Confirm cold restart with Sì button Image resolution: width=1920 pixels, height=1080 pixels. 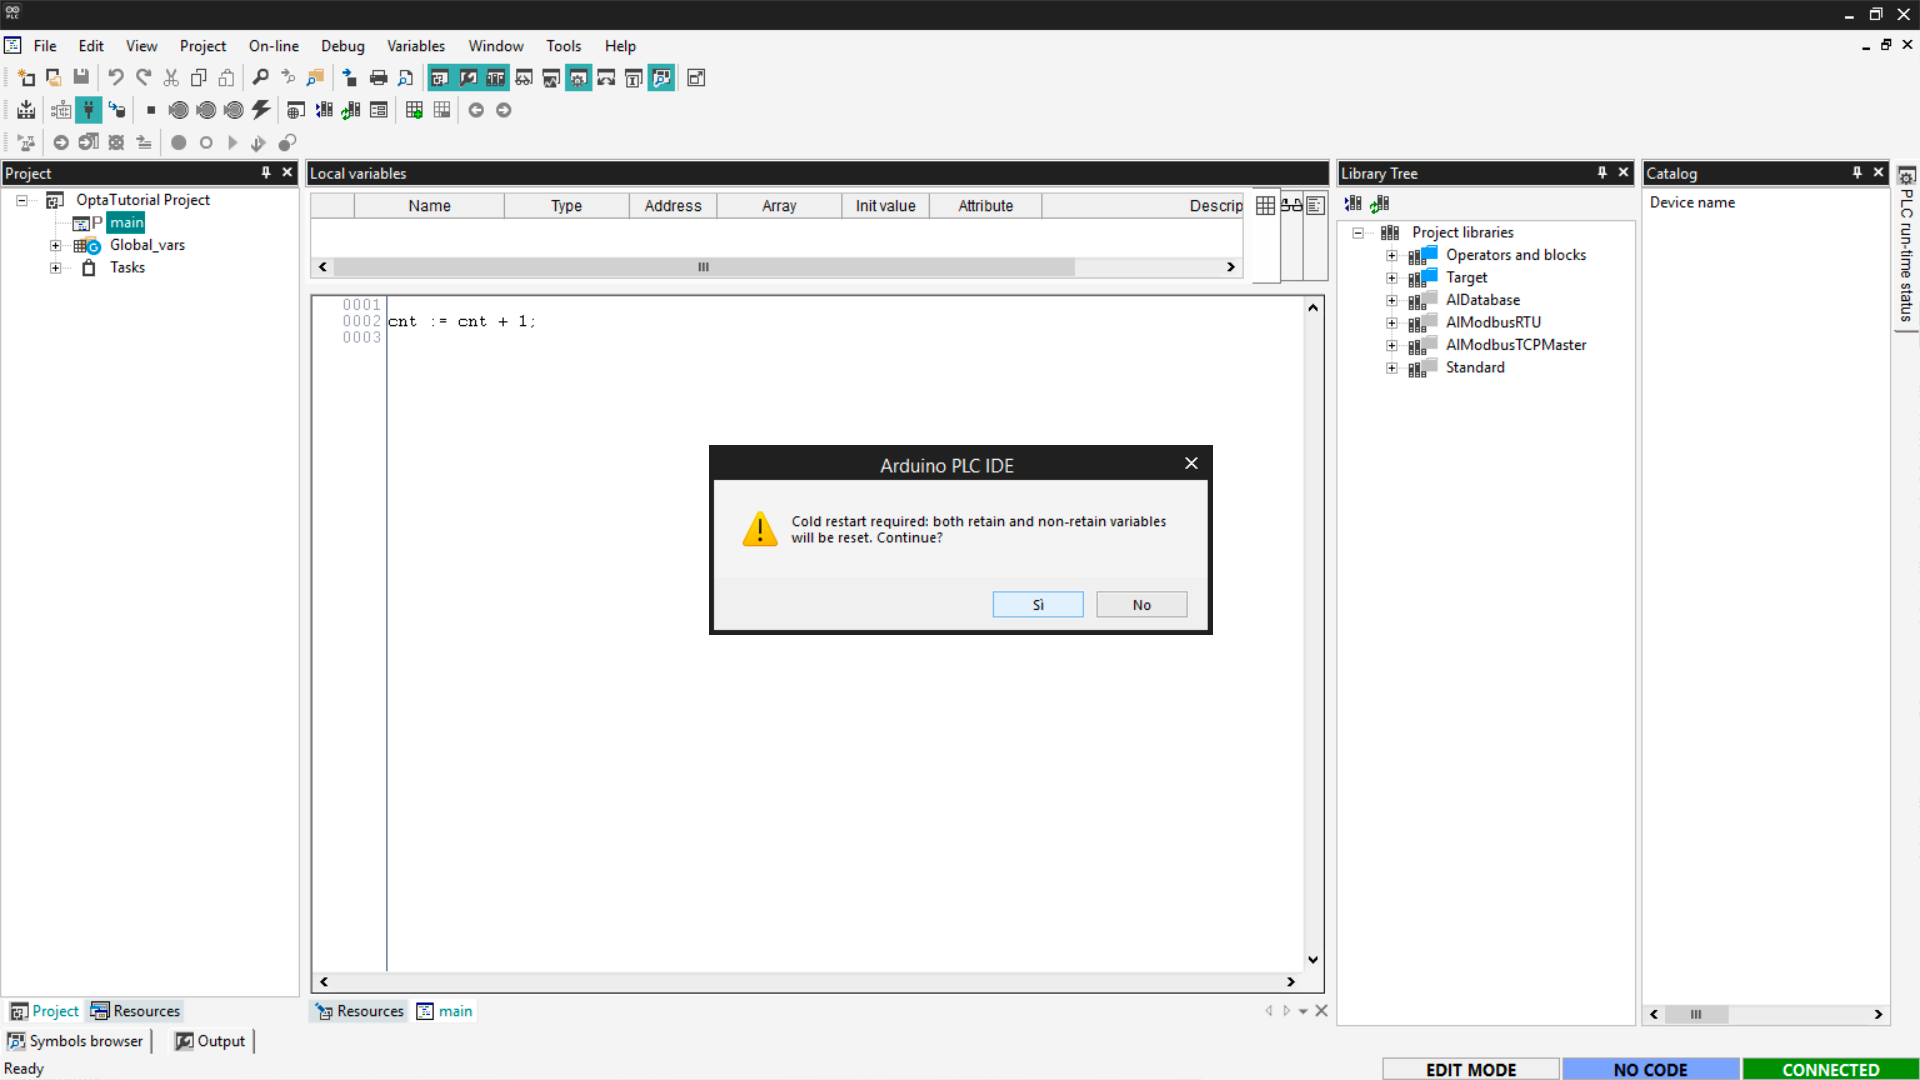pyautogui.click(x=1037, y=604)
